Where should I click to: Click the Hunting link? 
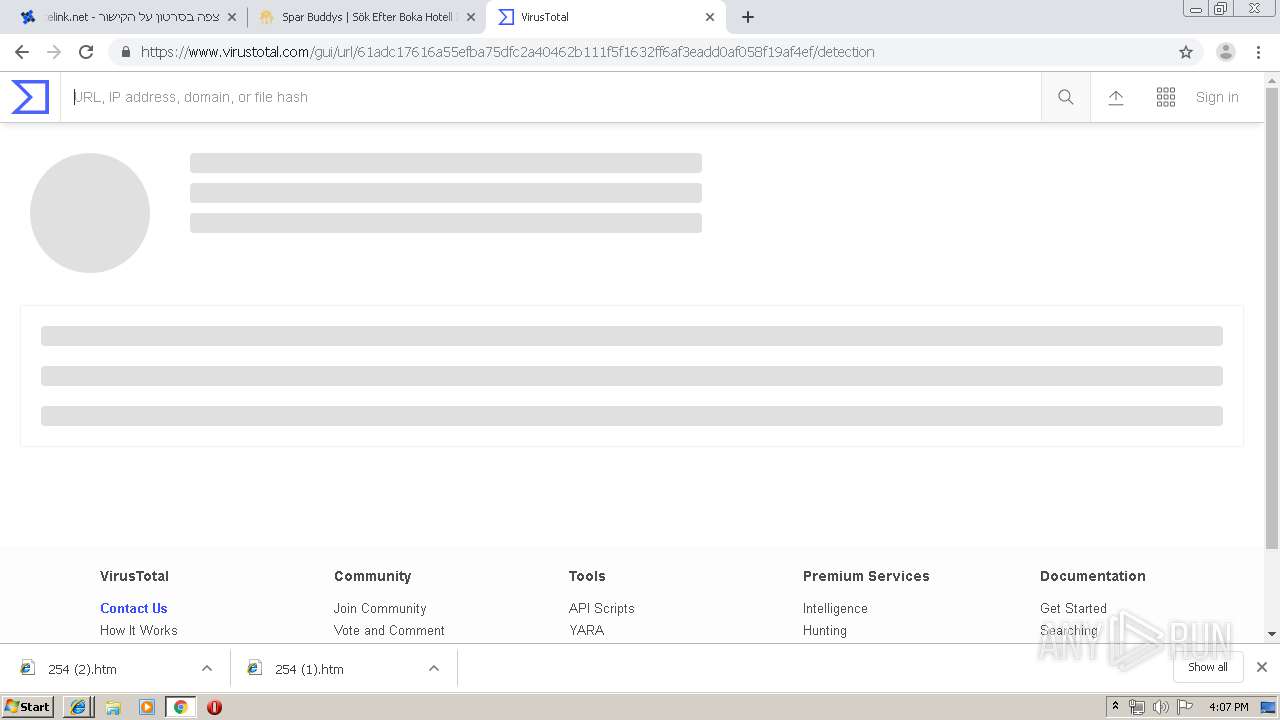click(x=824, y=630)
